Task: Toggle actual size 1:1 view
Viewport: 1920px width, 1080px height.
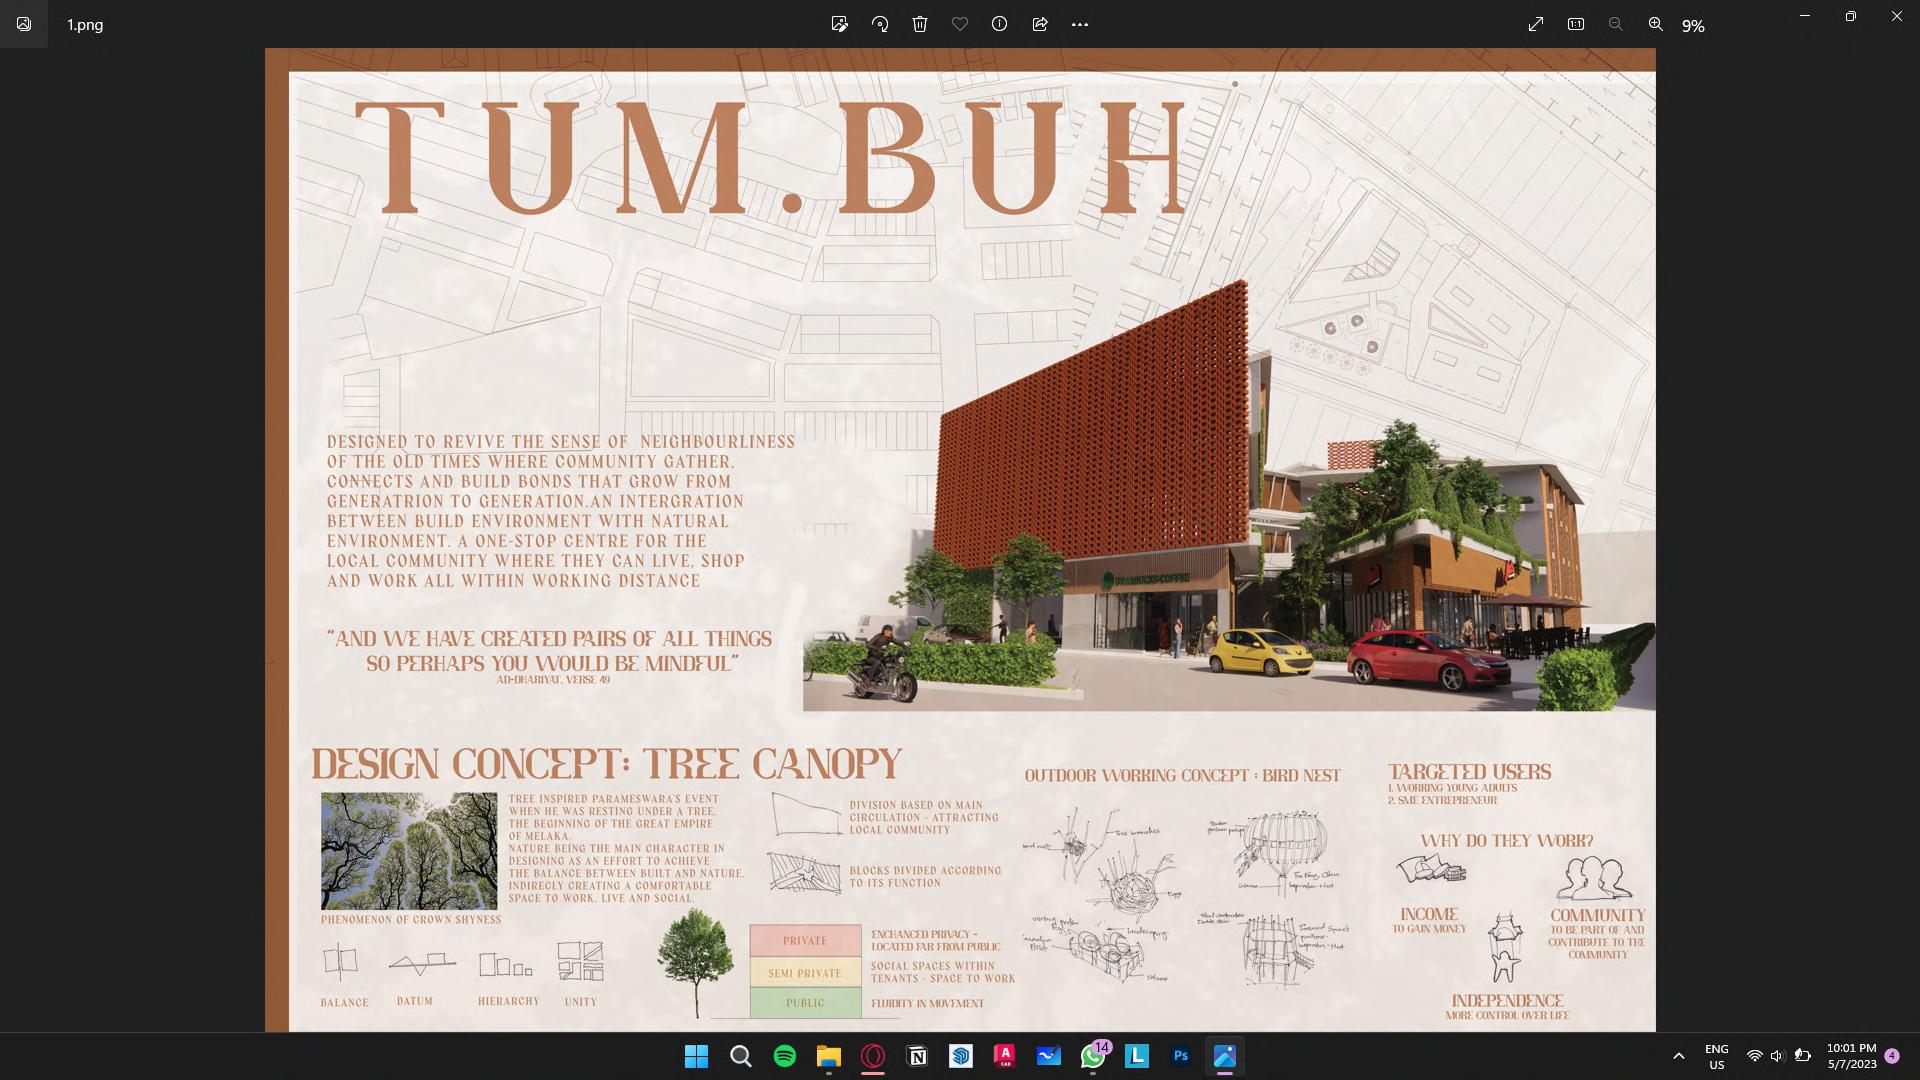Action: [1576, 24]
